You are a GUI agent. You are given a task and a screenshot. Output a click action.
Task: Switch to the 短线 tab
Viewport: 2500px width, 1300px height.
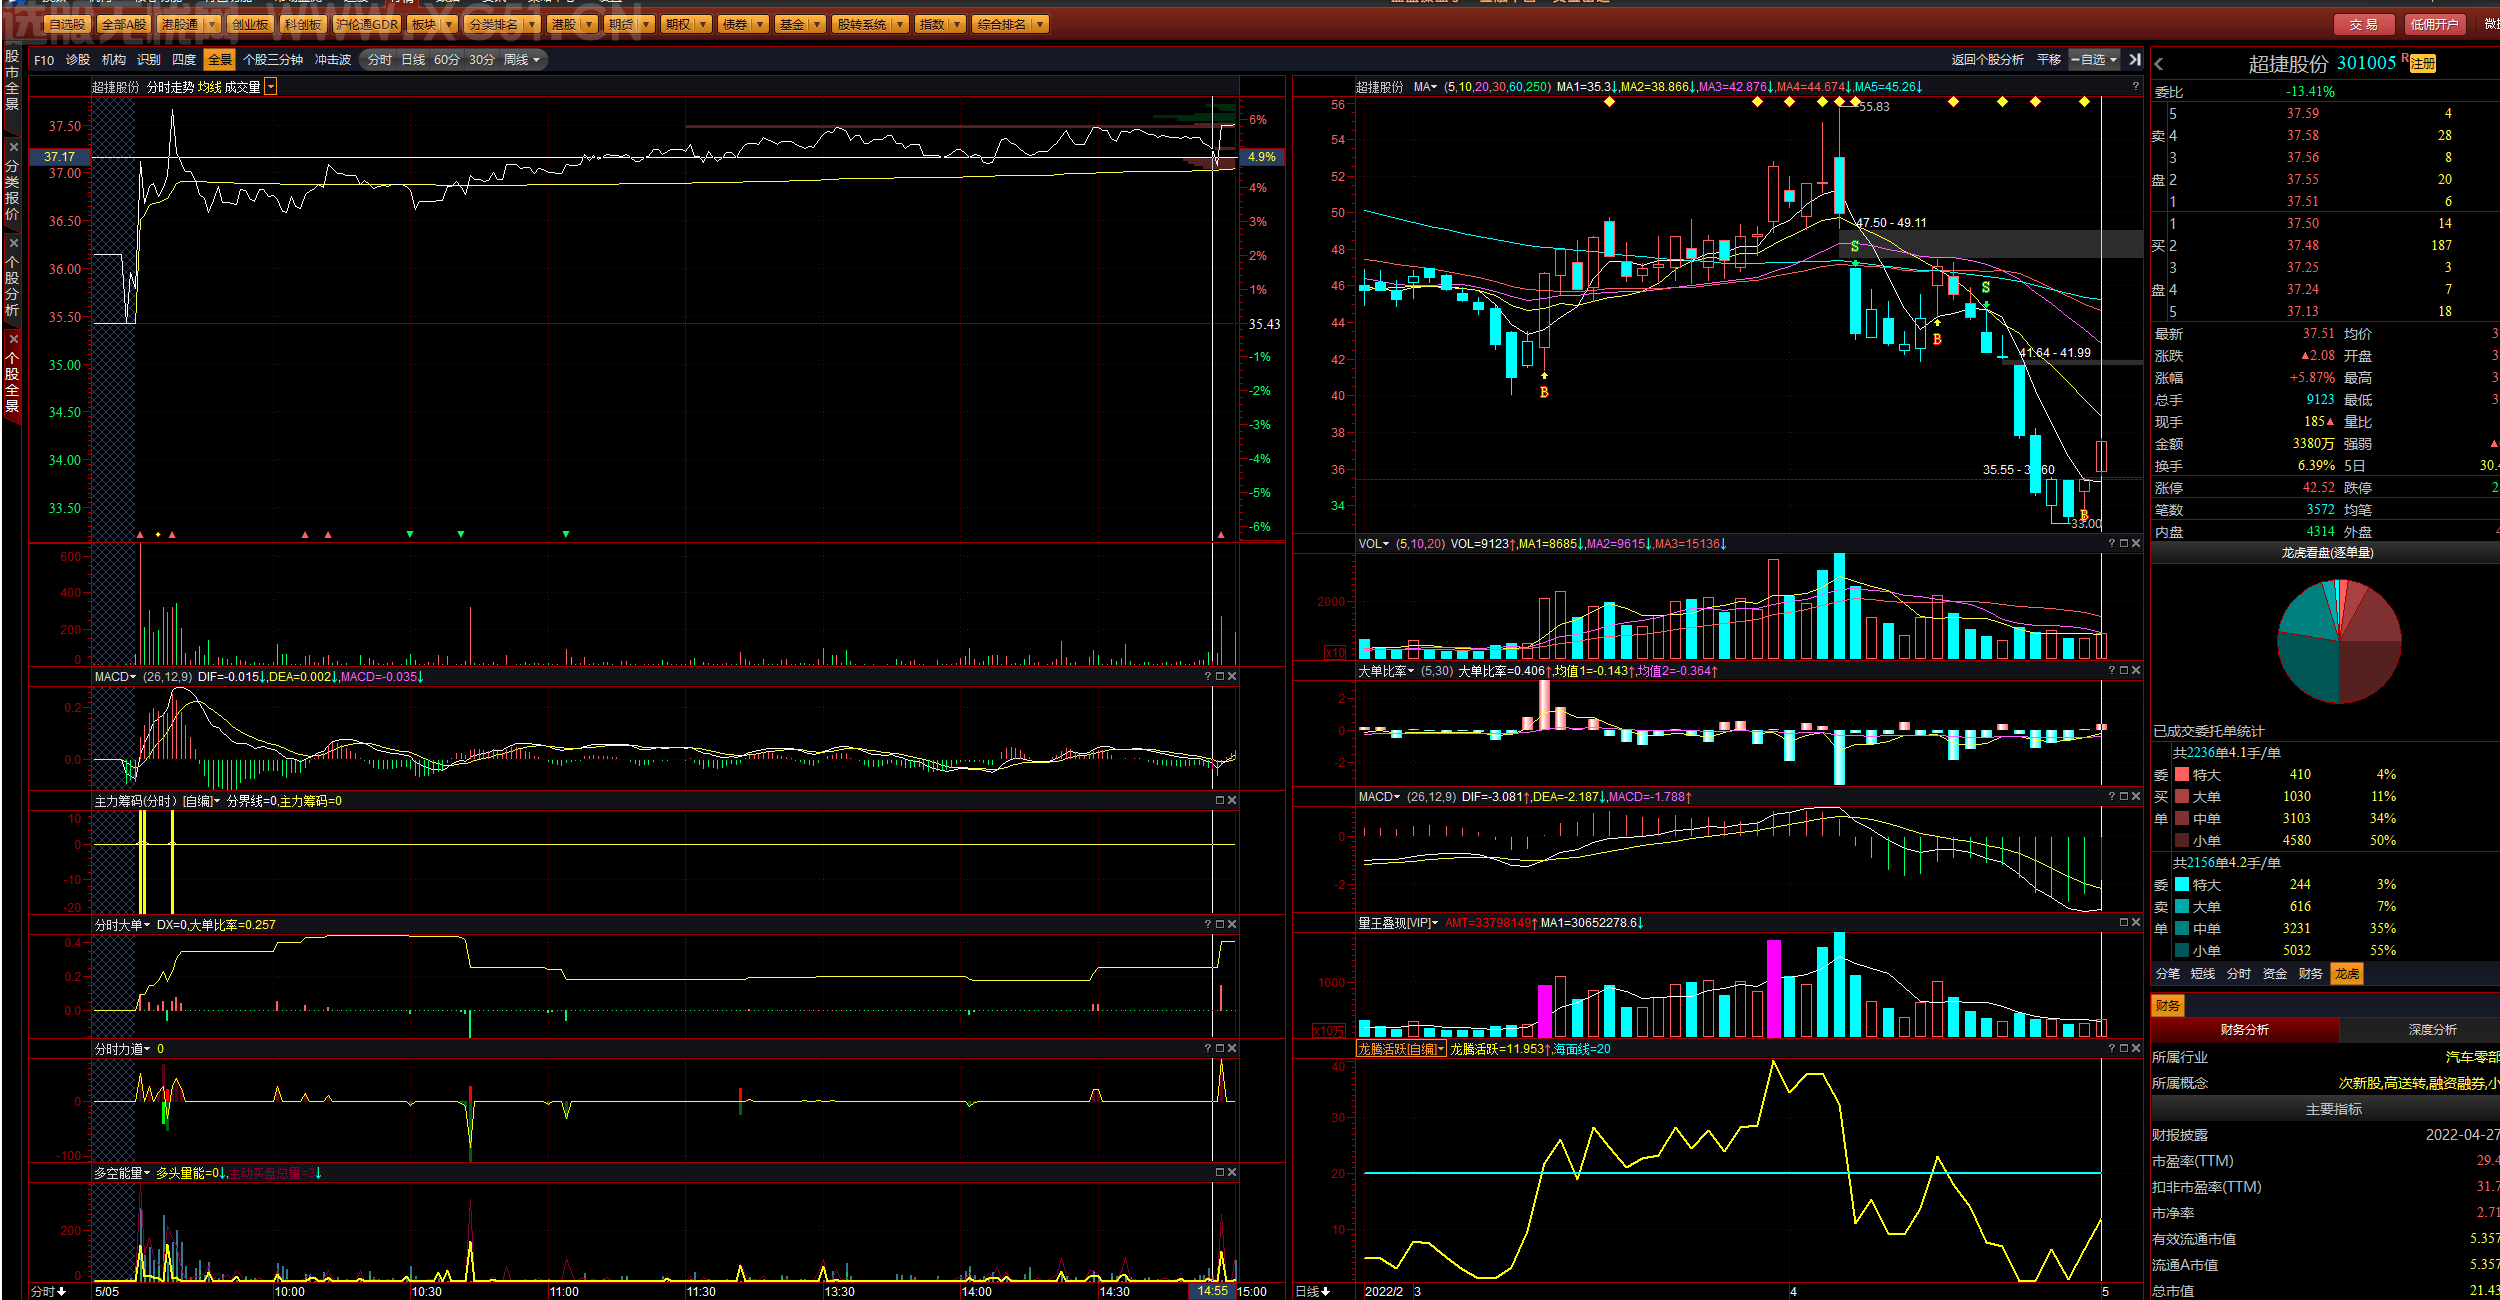coord(2203,974)
